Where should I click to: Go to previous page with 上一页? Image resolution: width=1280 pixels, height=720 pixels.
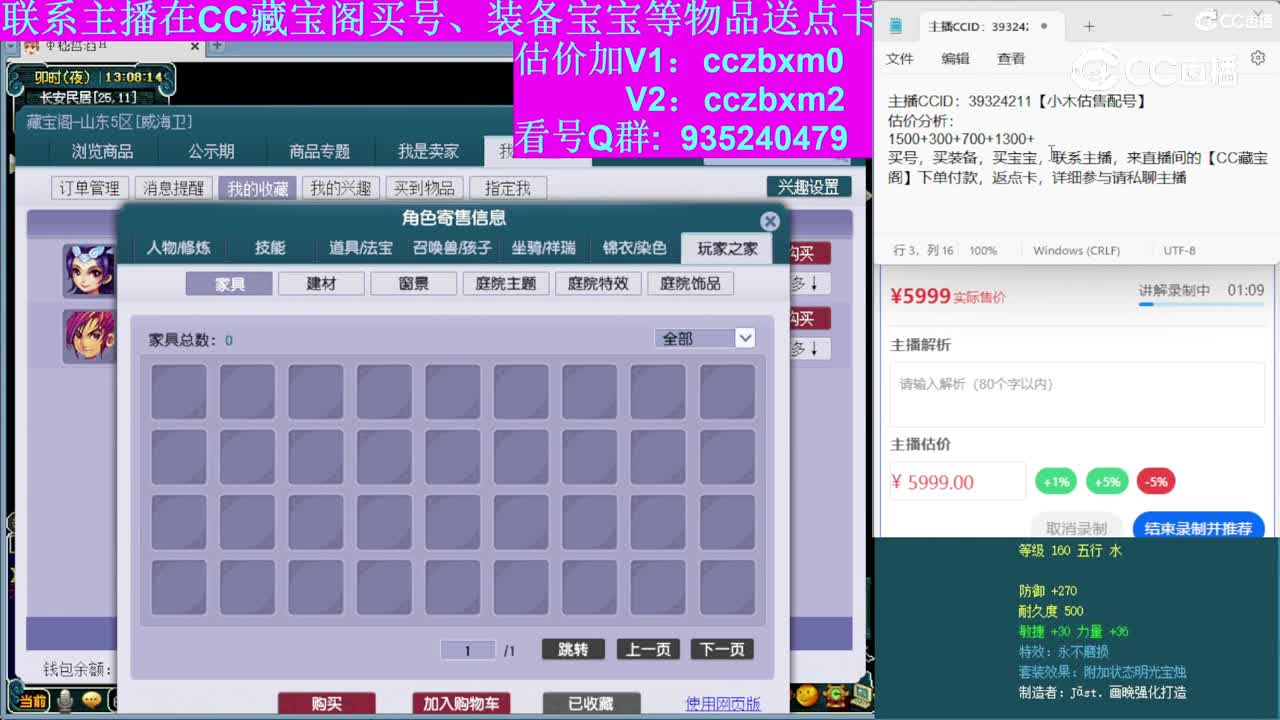click(x=648, y=650)
